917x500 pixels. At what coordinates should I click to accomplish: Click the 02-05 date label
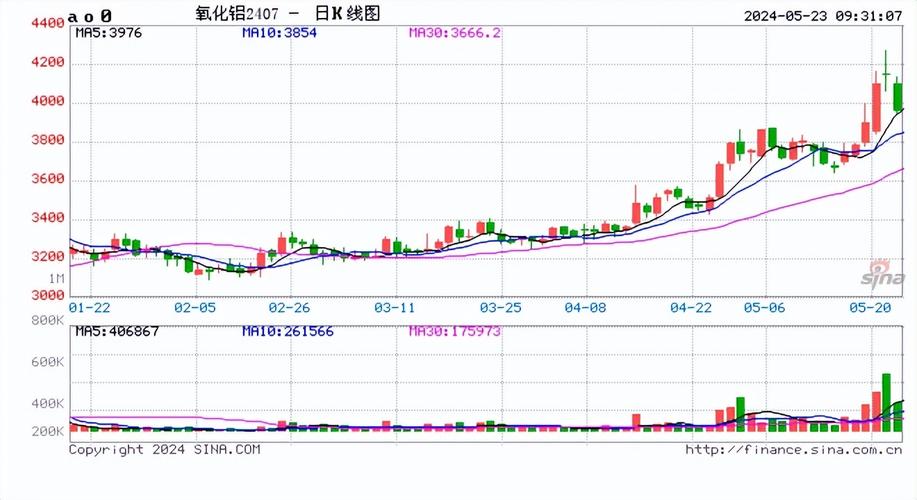(195, 308)
